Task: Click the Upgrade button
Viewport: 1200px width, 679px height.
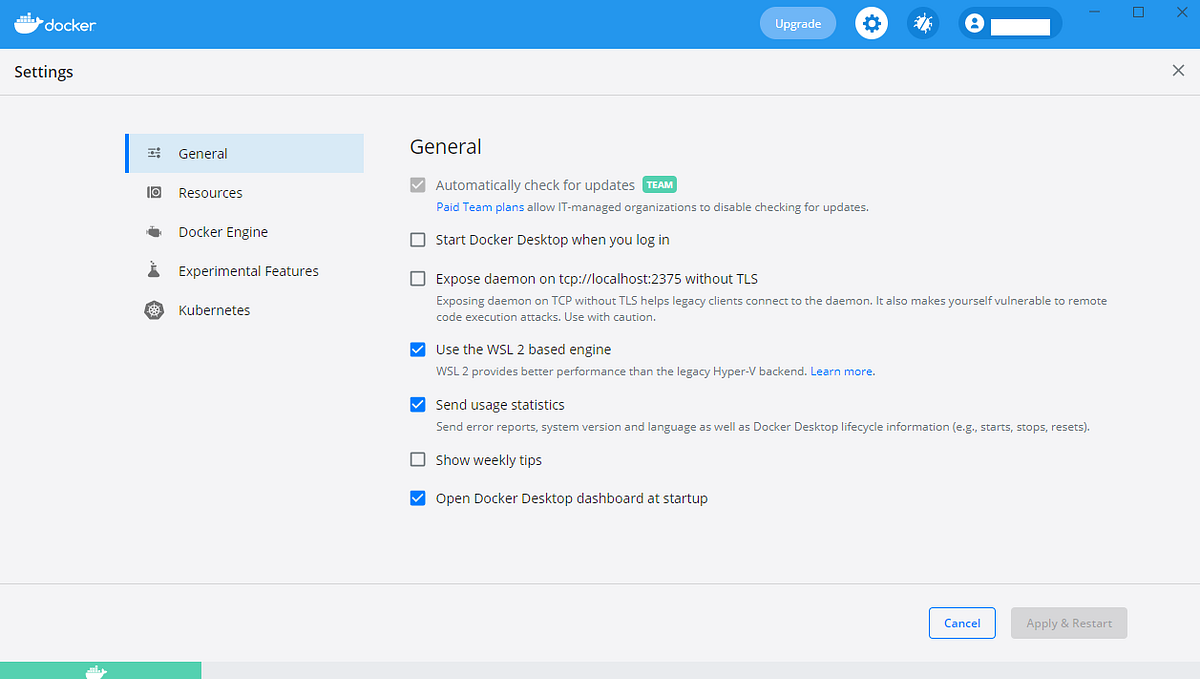Action: (x=797, y=22)
